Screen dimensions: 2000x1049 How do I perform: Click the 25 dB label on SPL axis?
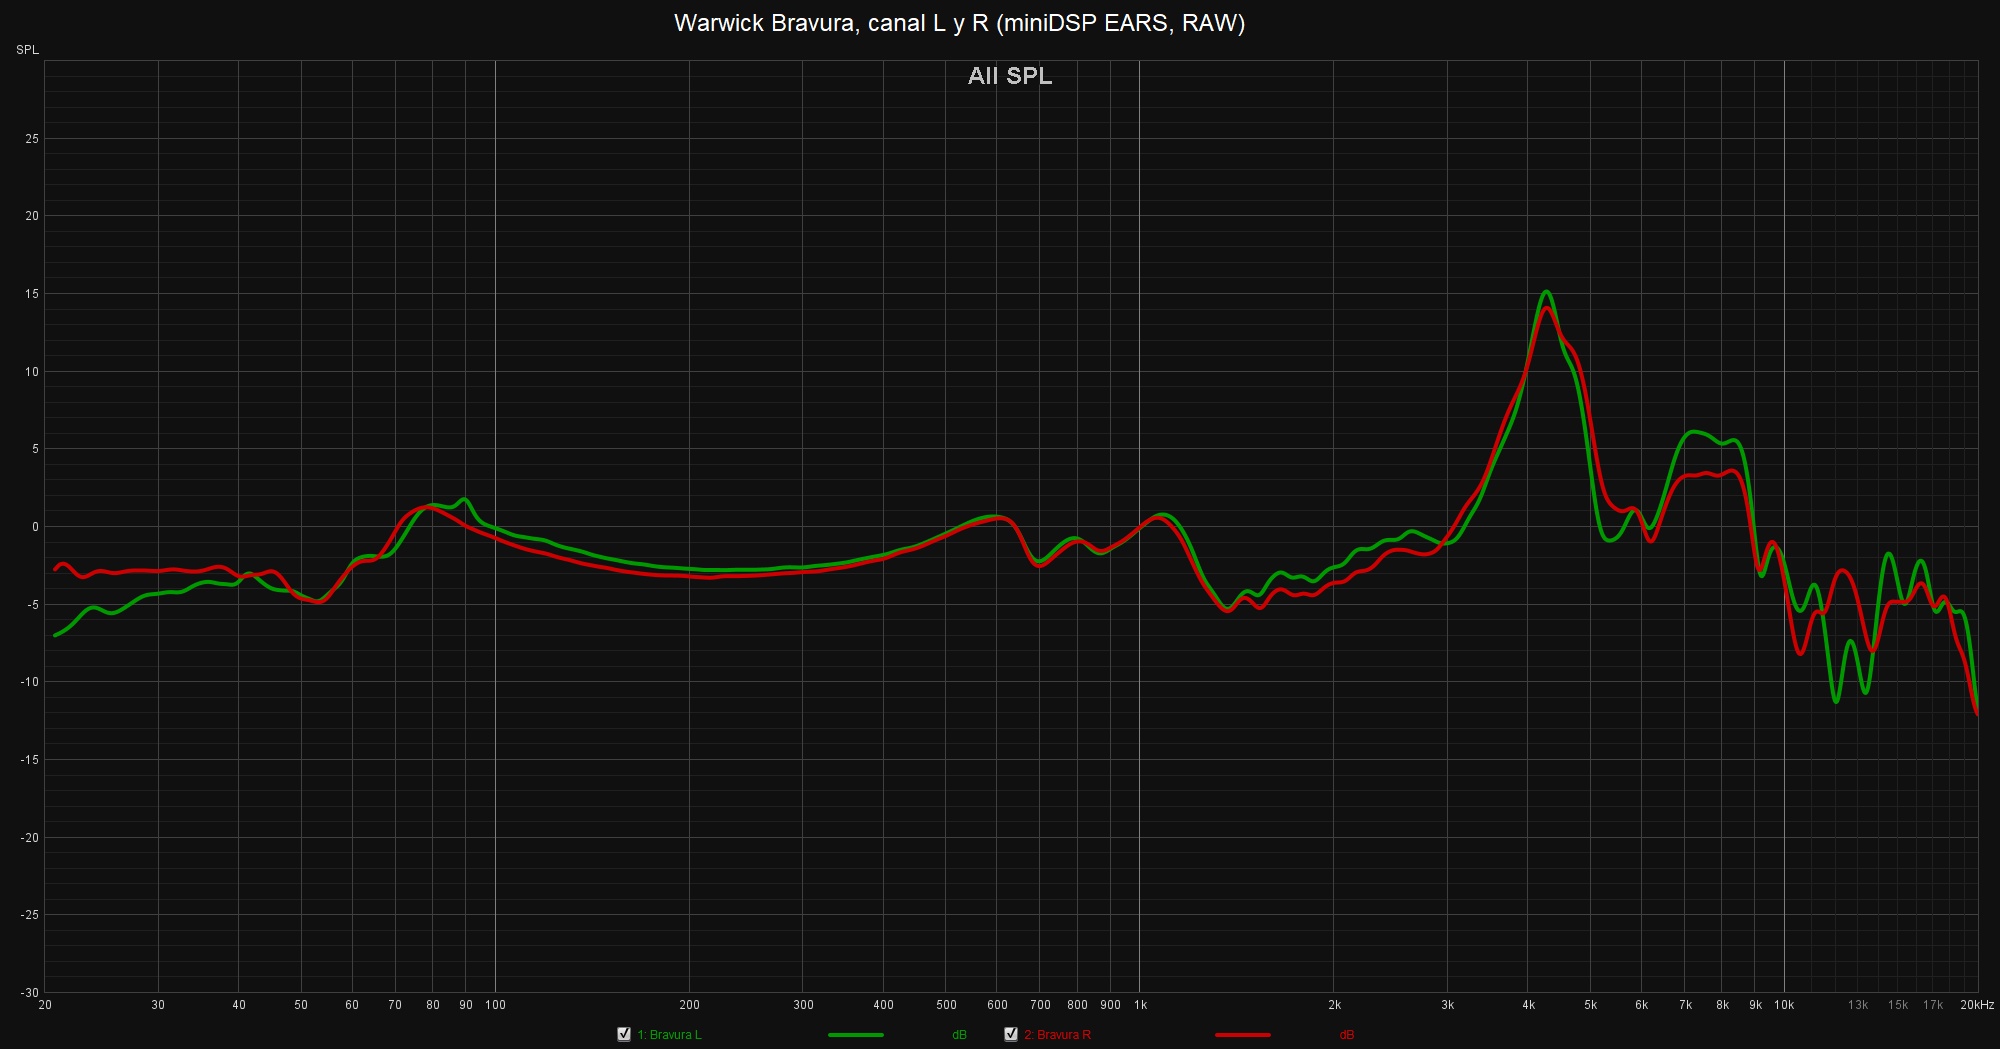[32, 139]
